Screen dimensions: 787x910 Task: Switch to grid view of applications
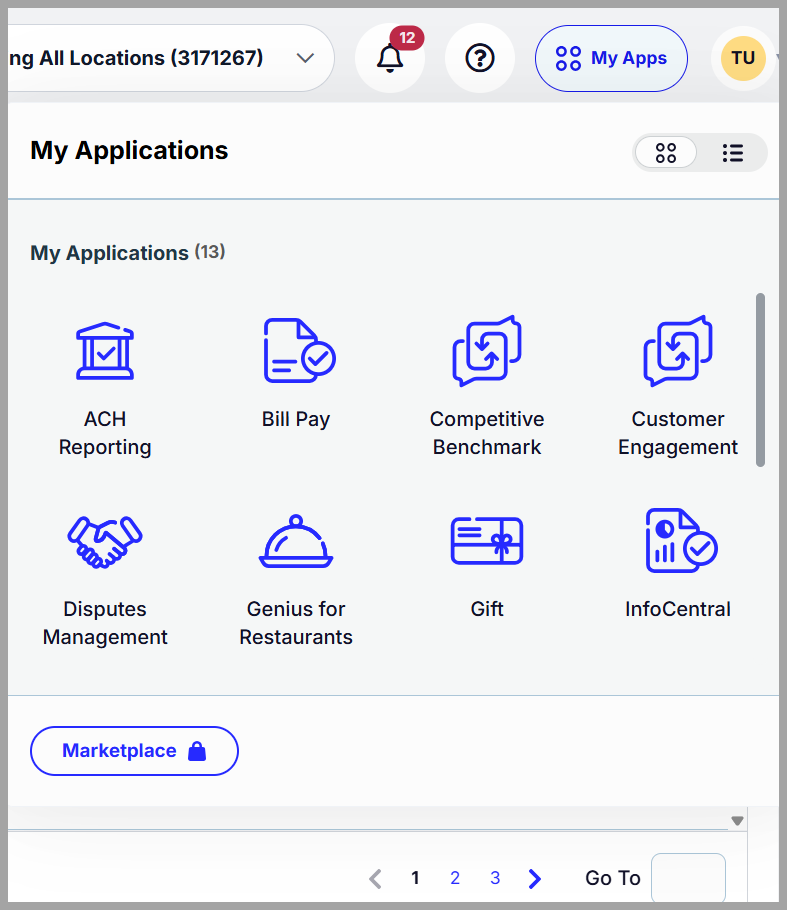(x=666, y=153)
